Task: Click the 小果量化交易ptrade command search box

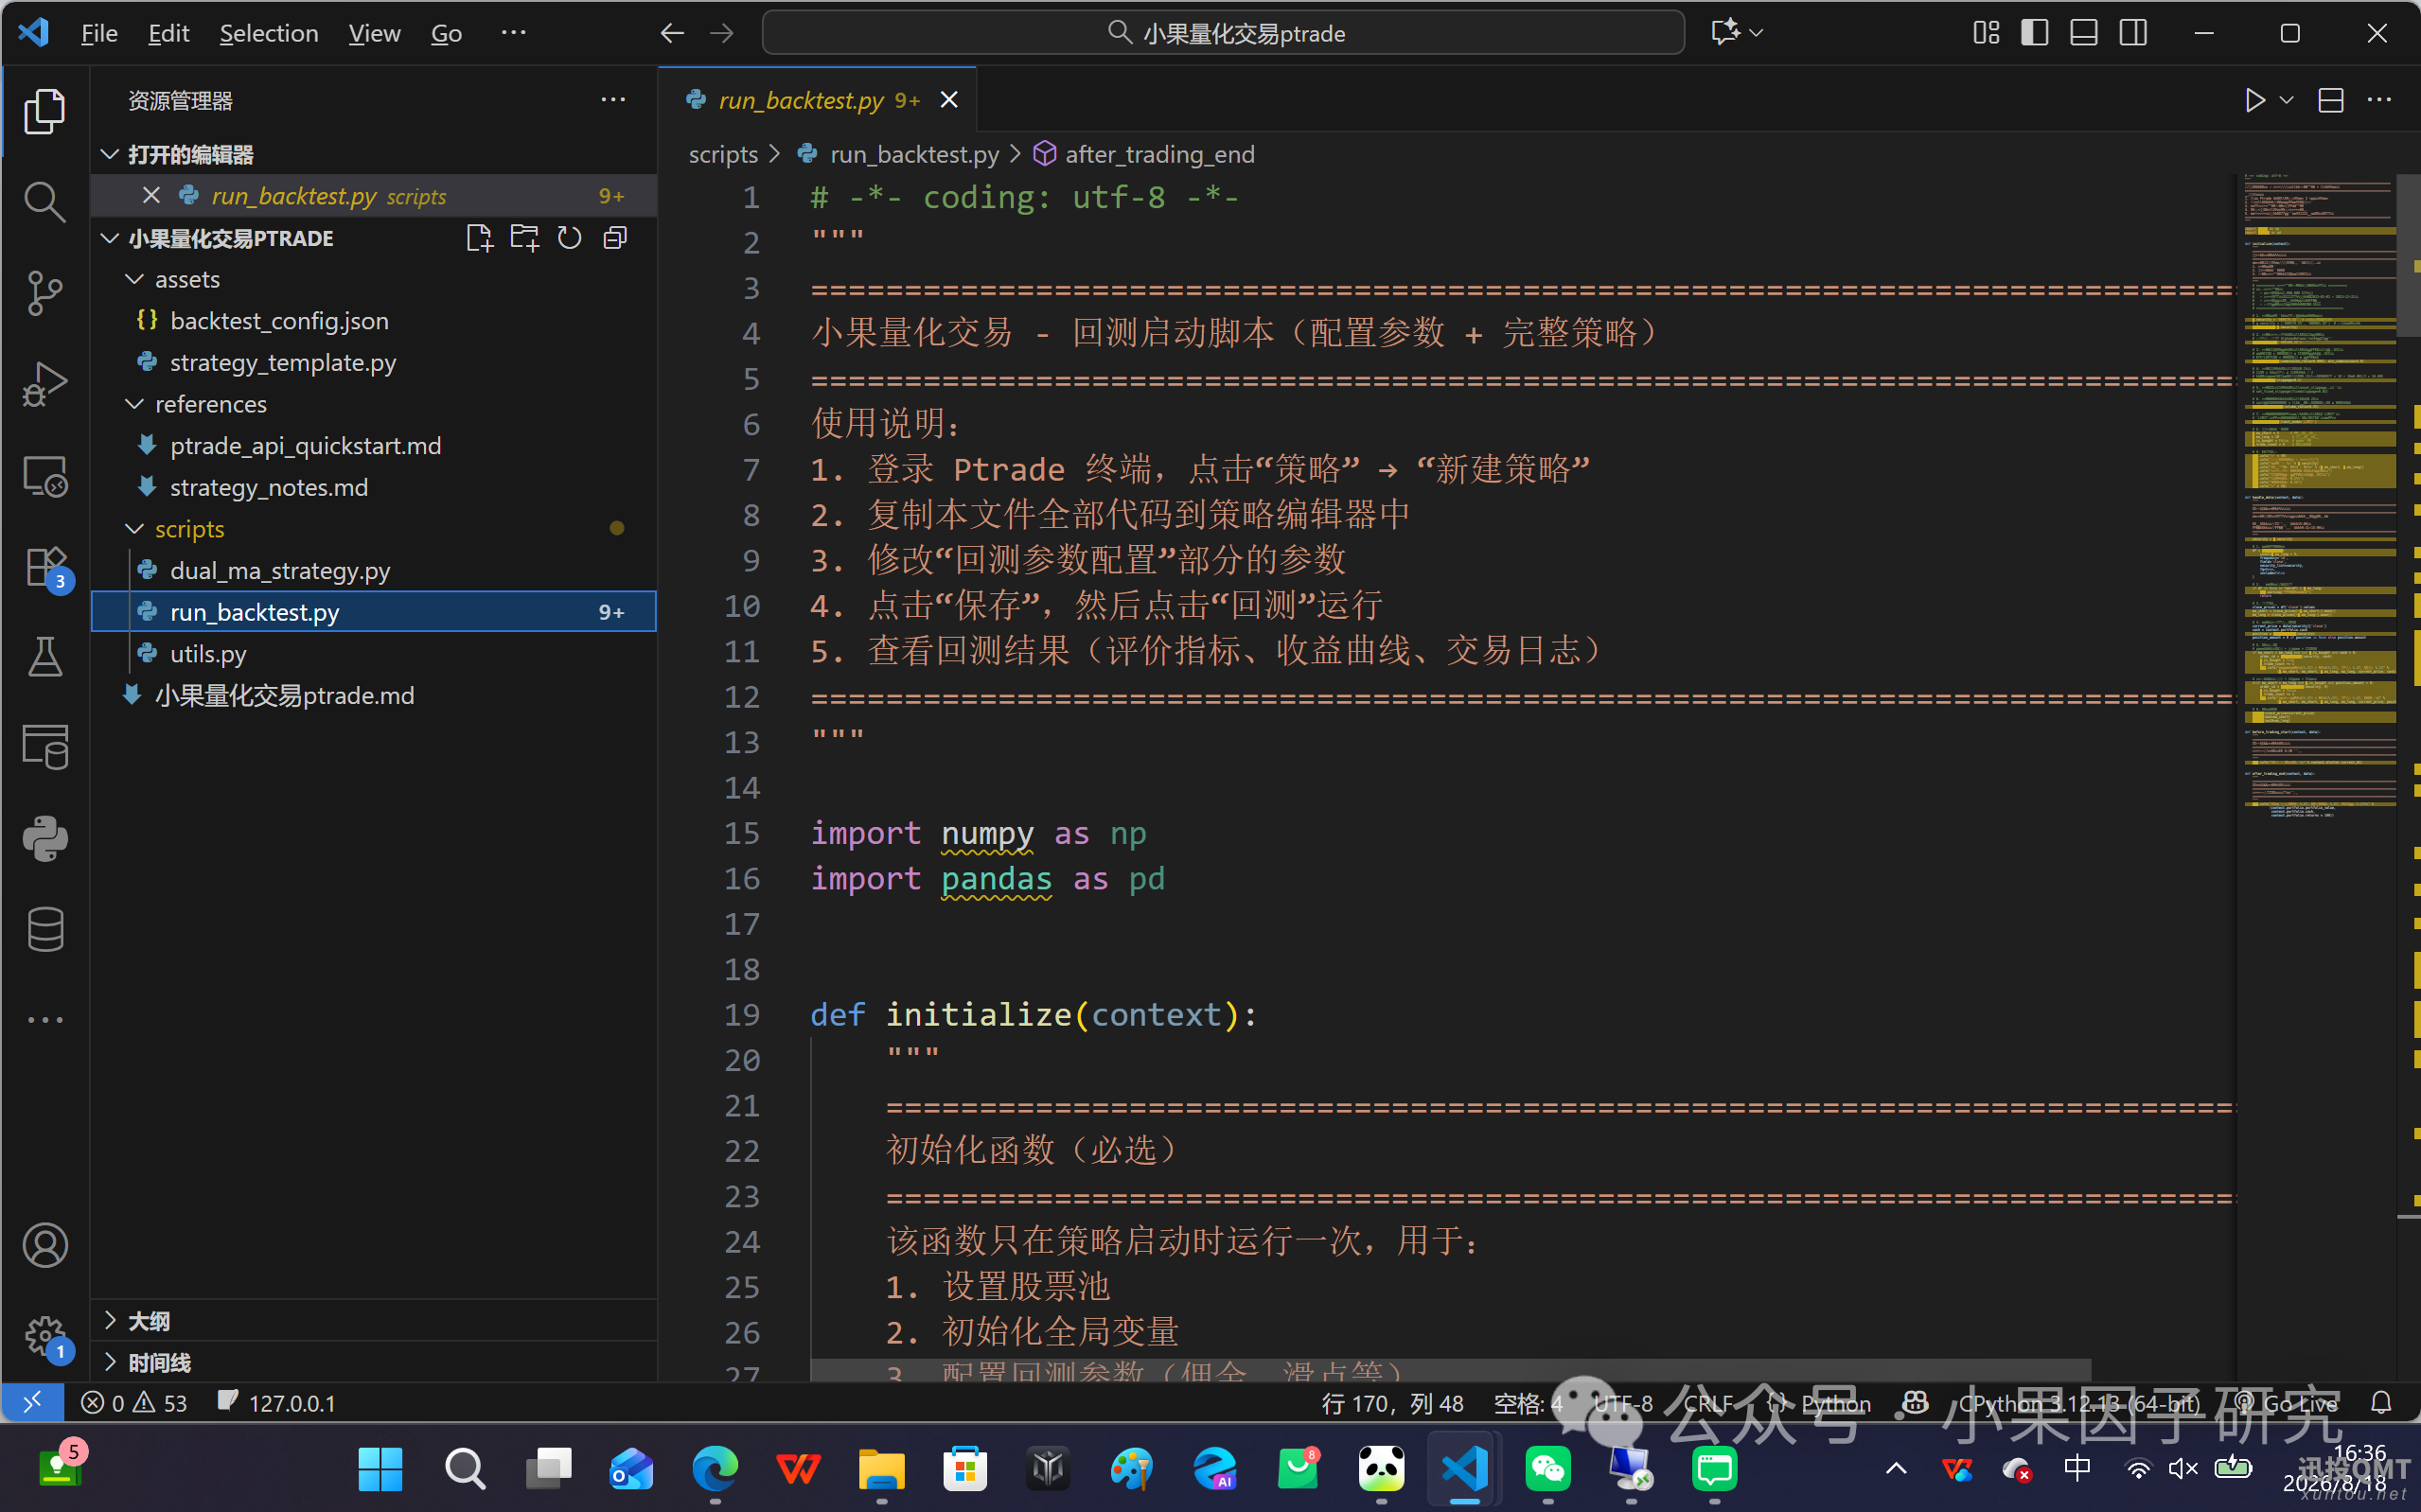Action: tap(1223, 33)
